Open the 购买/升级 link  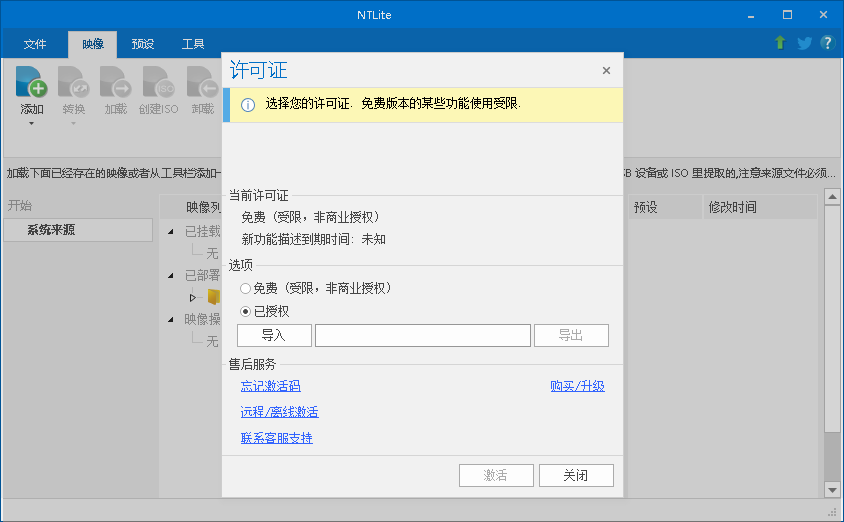577,386
